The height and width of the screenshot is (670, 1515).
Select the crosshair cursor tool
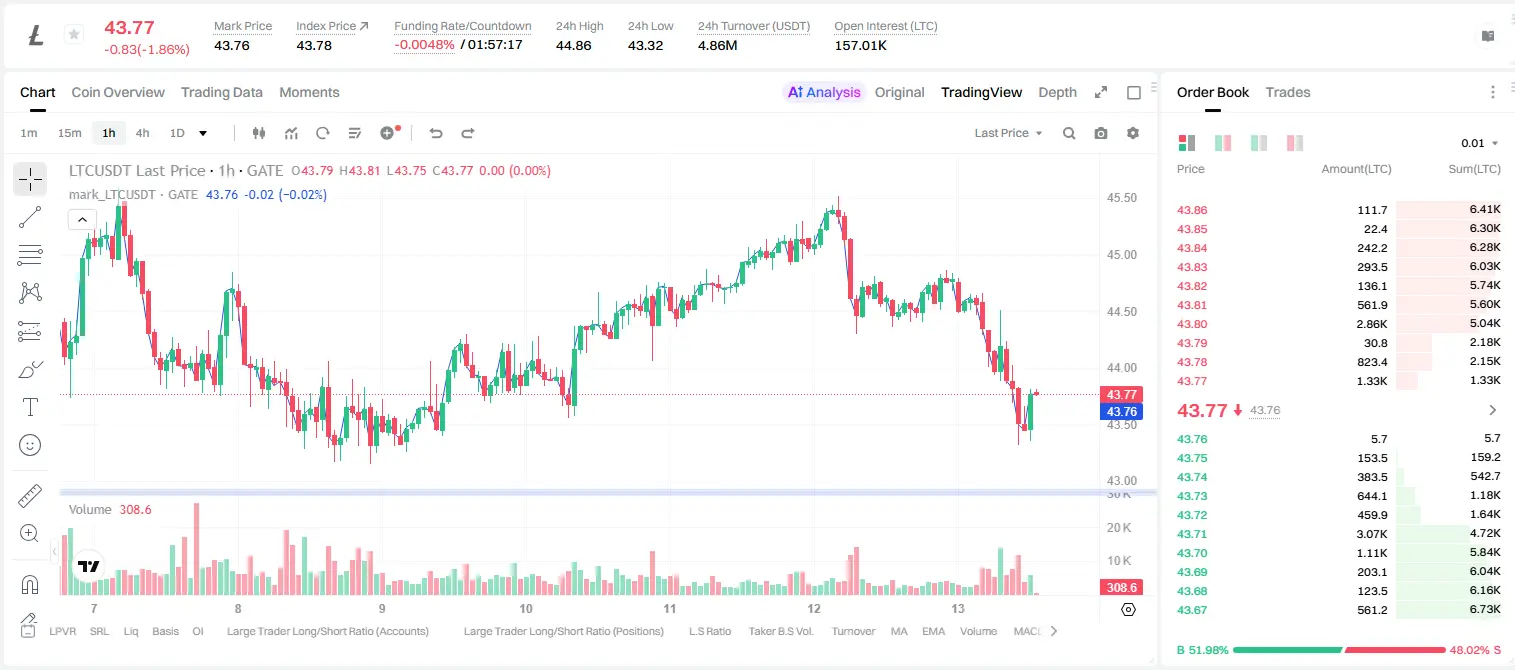coord(30,180)
